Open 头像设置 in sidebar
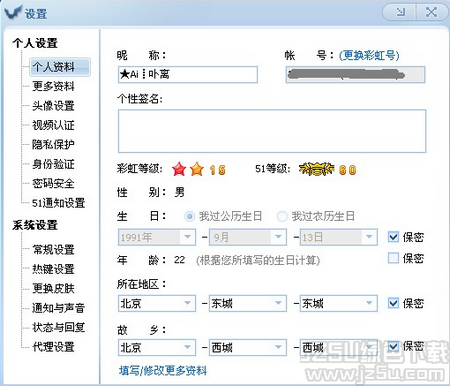 (53, 106)
